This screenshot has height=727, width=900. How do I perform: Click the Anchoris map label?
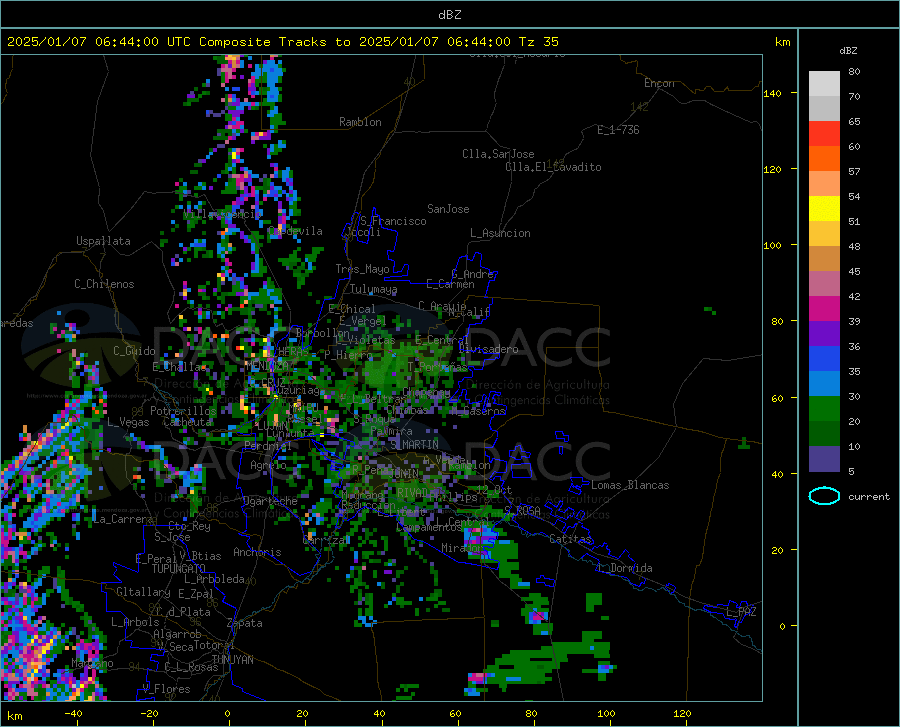point(257,552)
